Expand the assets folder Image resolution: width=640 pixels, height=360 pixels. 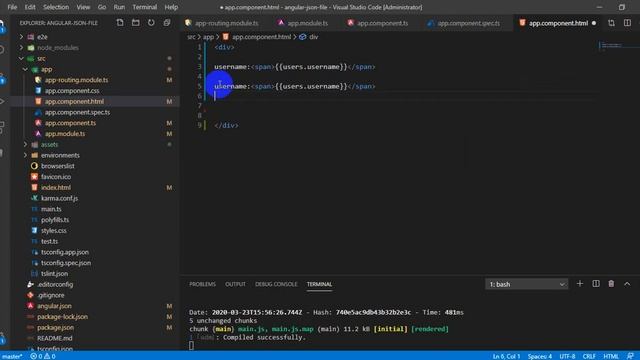[x=25, y=144]
